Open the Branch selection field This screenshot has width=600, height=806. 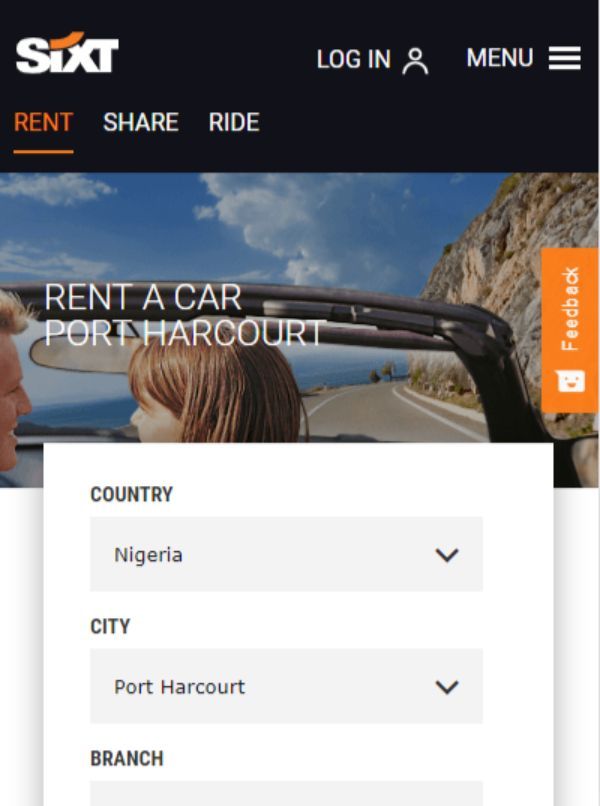[286, 793]
